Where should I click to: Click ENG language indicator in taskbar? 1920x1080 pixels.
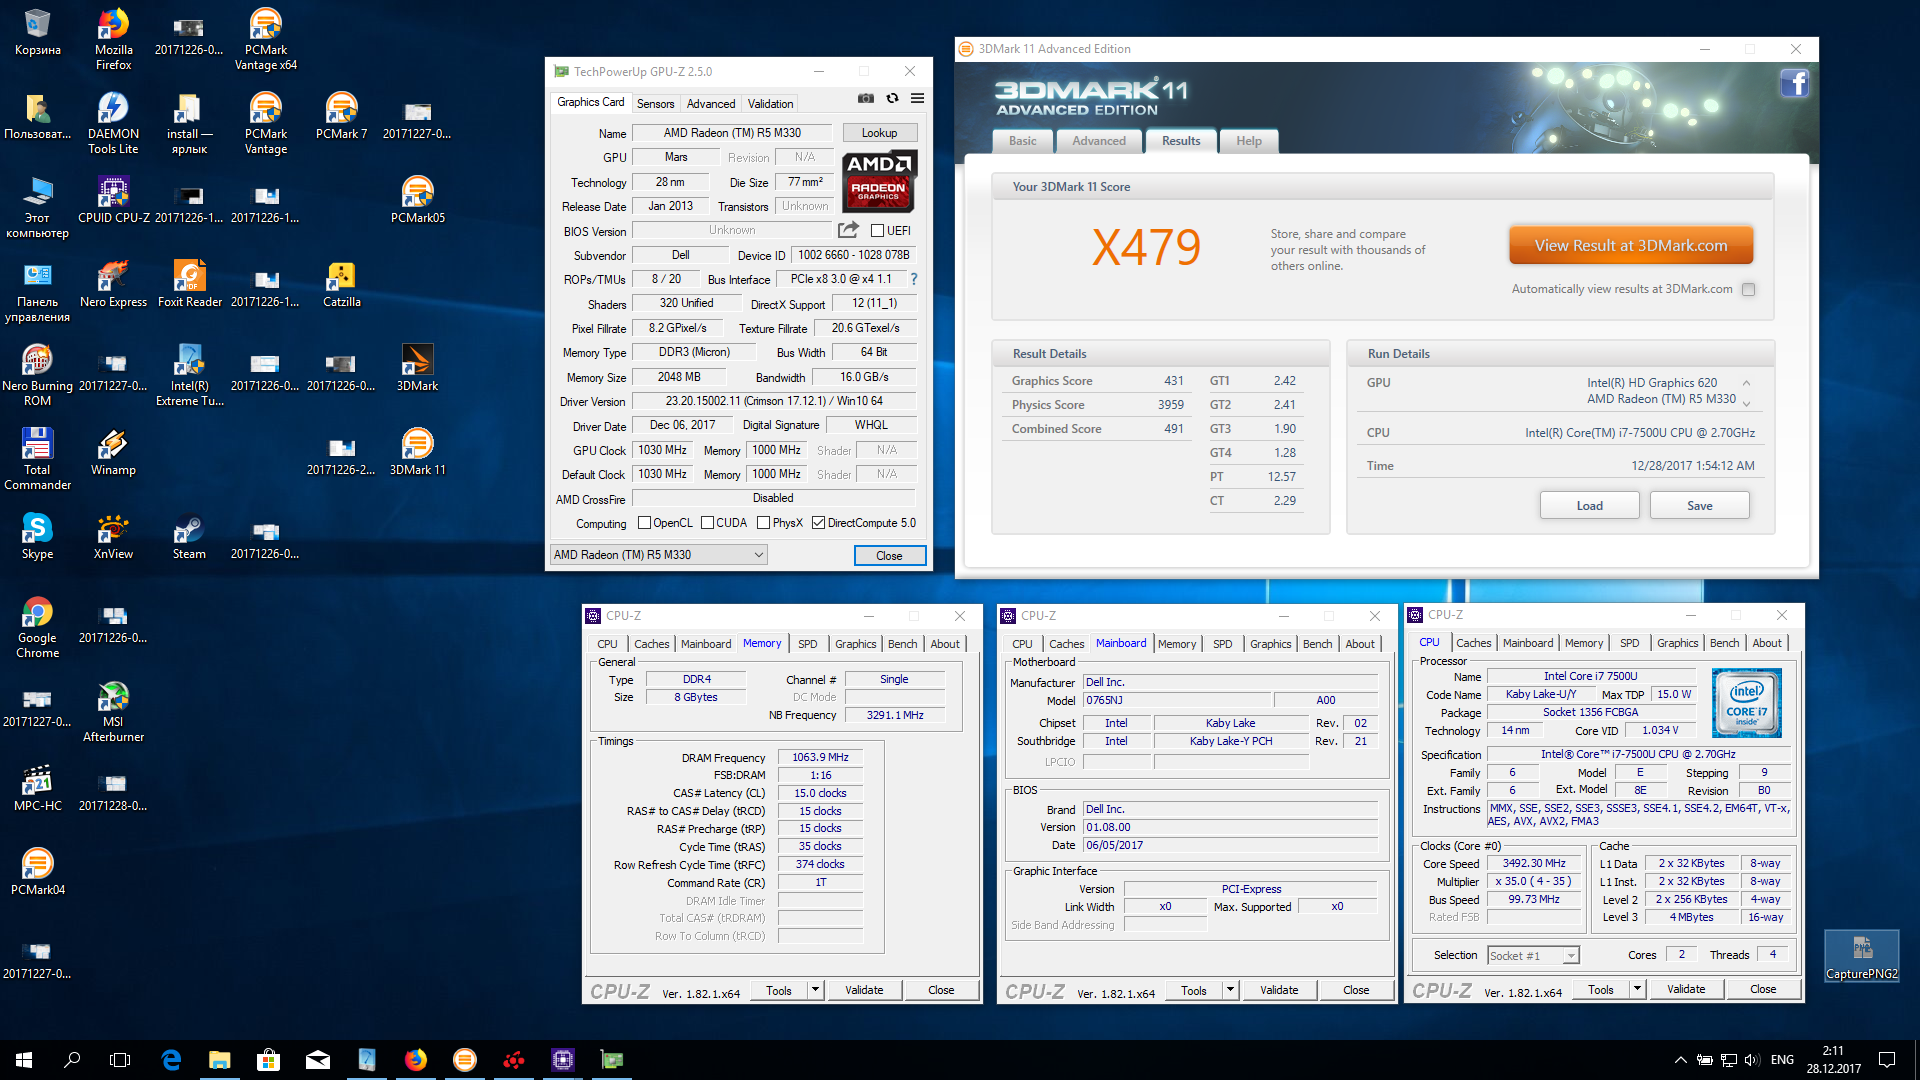[1782, 1060]
